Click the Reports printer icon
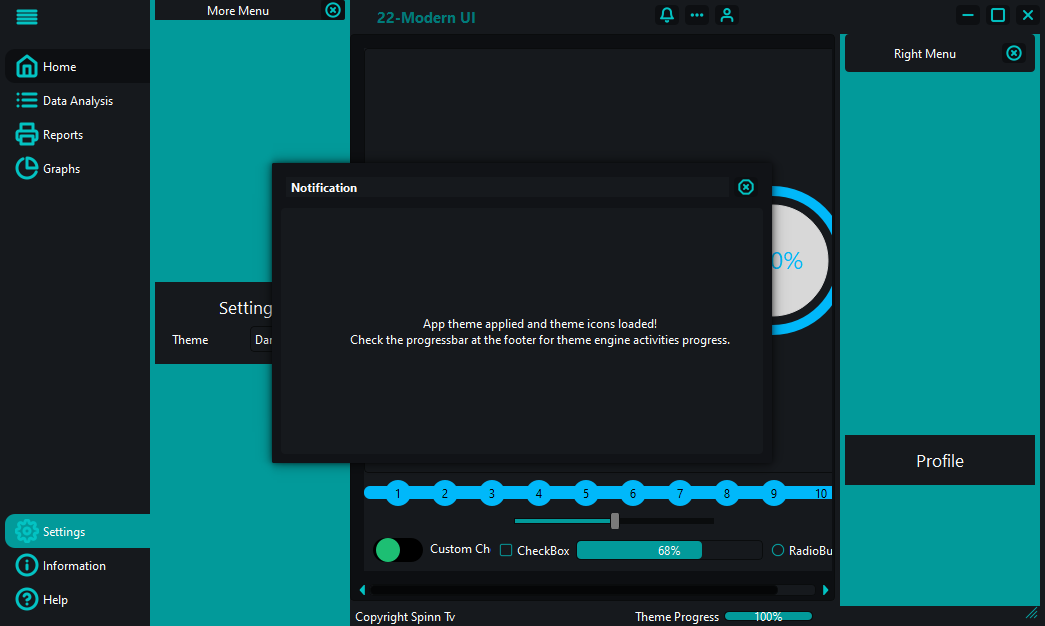The width and height of the screenshot is (1045, 626). coord(27,134)
